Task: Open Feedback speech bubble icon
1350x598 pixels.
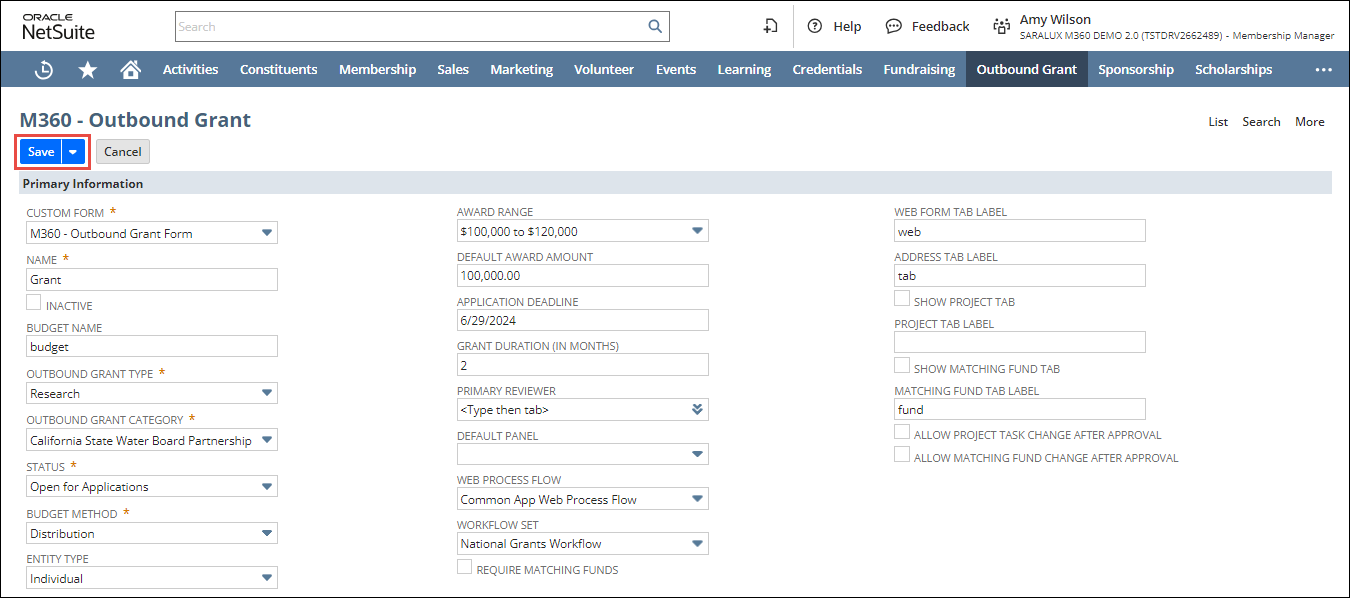Action: [894, 27]
